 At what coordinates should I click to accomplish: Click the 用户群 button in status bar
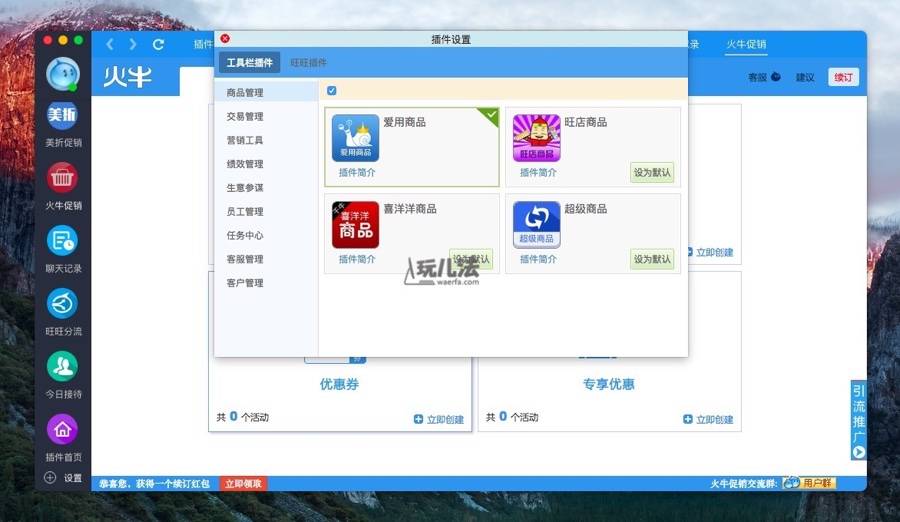(x=809, y=483)
